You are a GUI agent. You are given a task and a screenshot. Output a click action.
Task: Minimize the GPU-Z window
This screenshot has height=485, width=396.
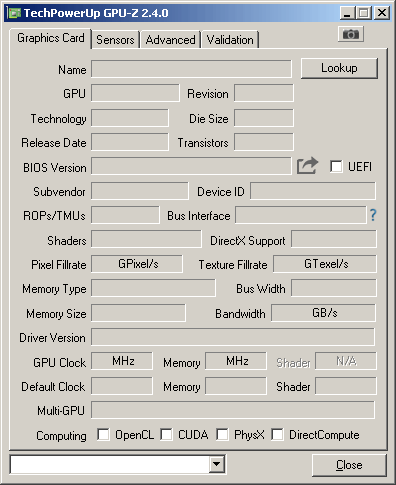pos(347,13)
